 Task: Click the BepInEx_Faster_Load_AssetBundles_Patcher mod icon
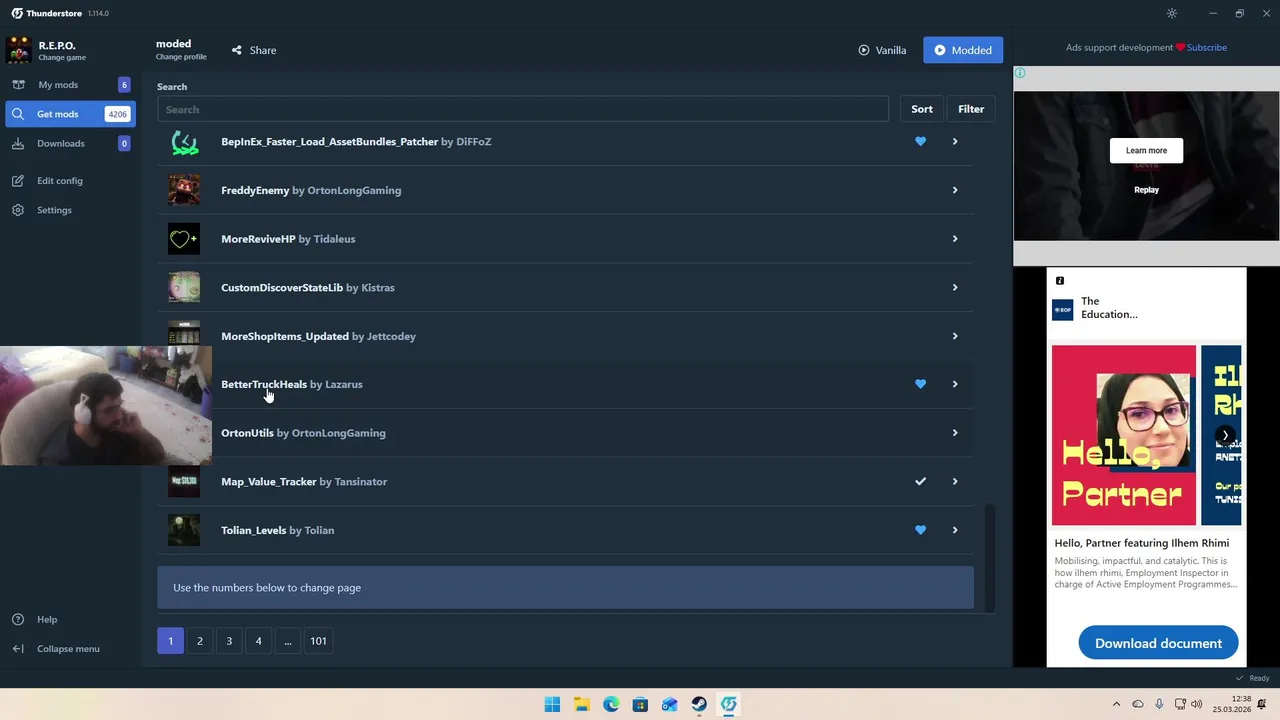[x=184, y=142]
